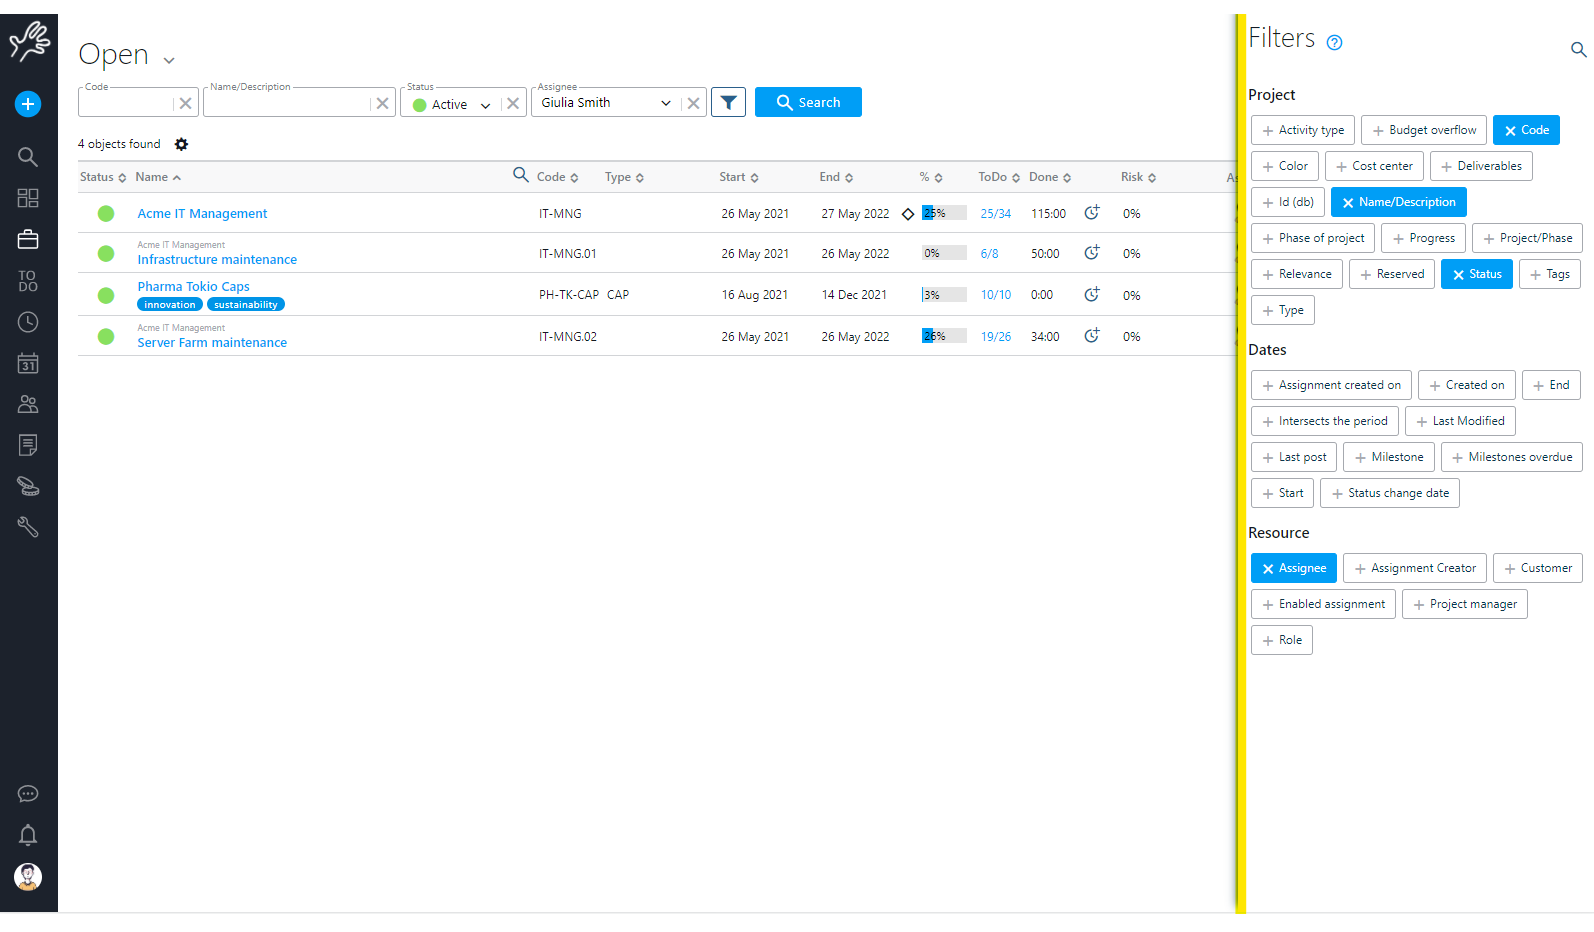Screen dimensions: 1594x932
Task: Enable the Budget overflow filter
Action: tap(1423, 130)
